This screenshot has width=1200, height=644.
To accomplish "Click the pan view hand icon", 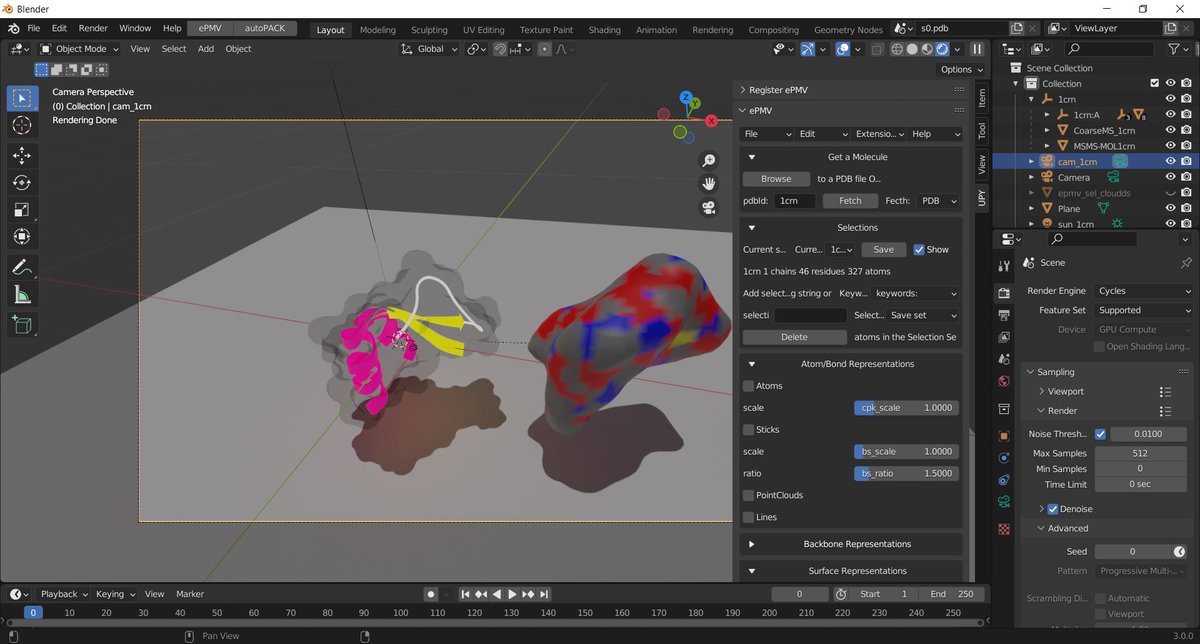I will tap(709, 184).
